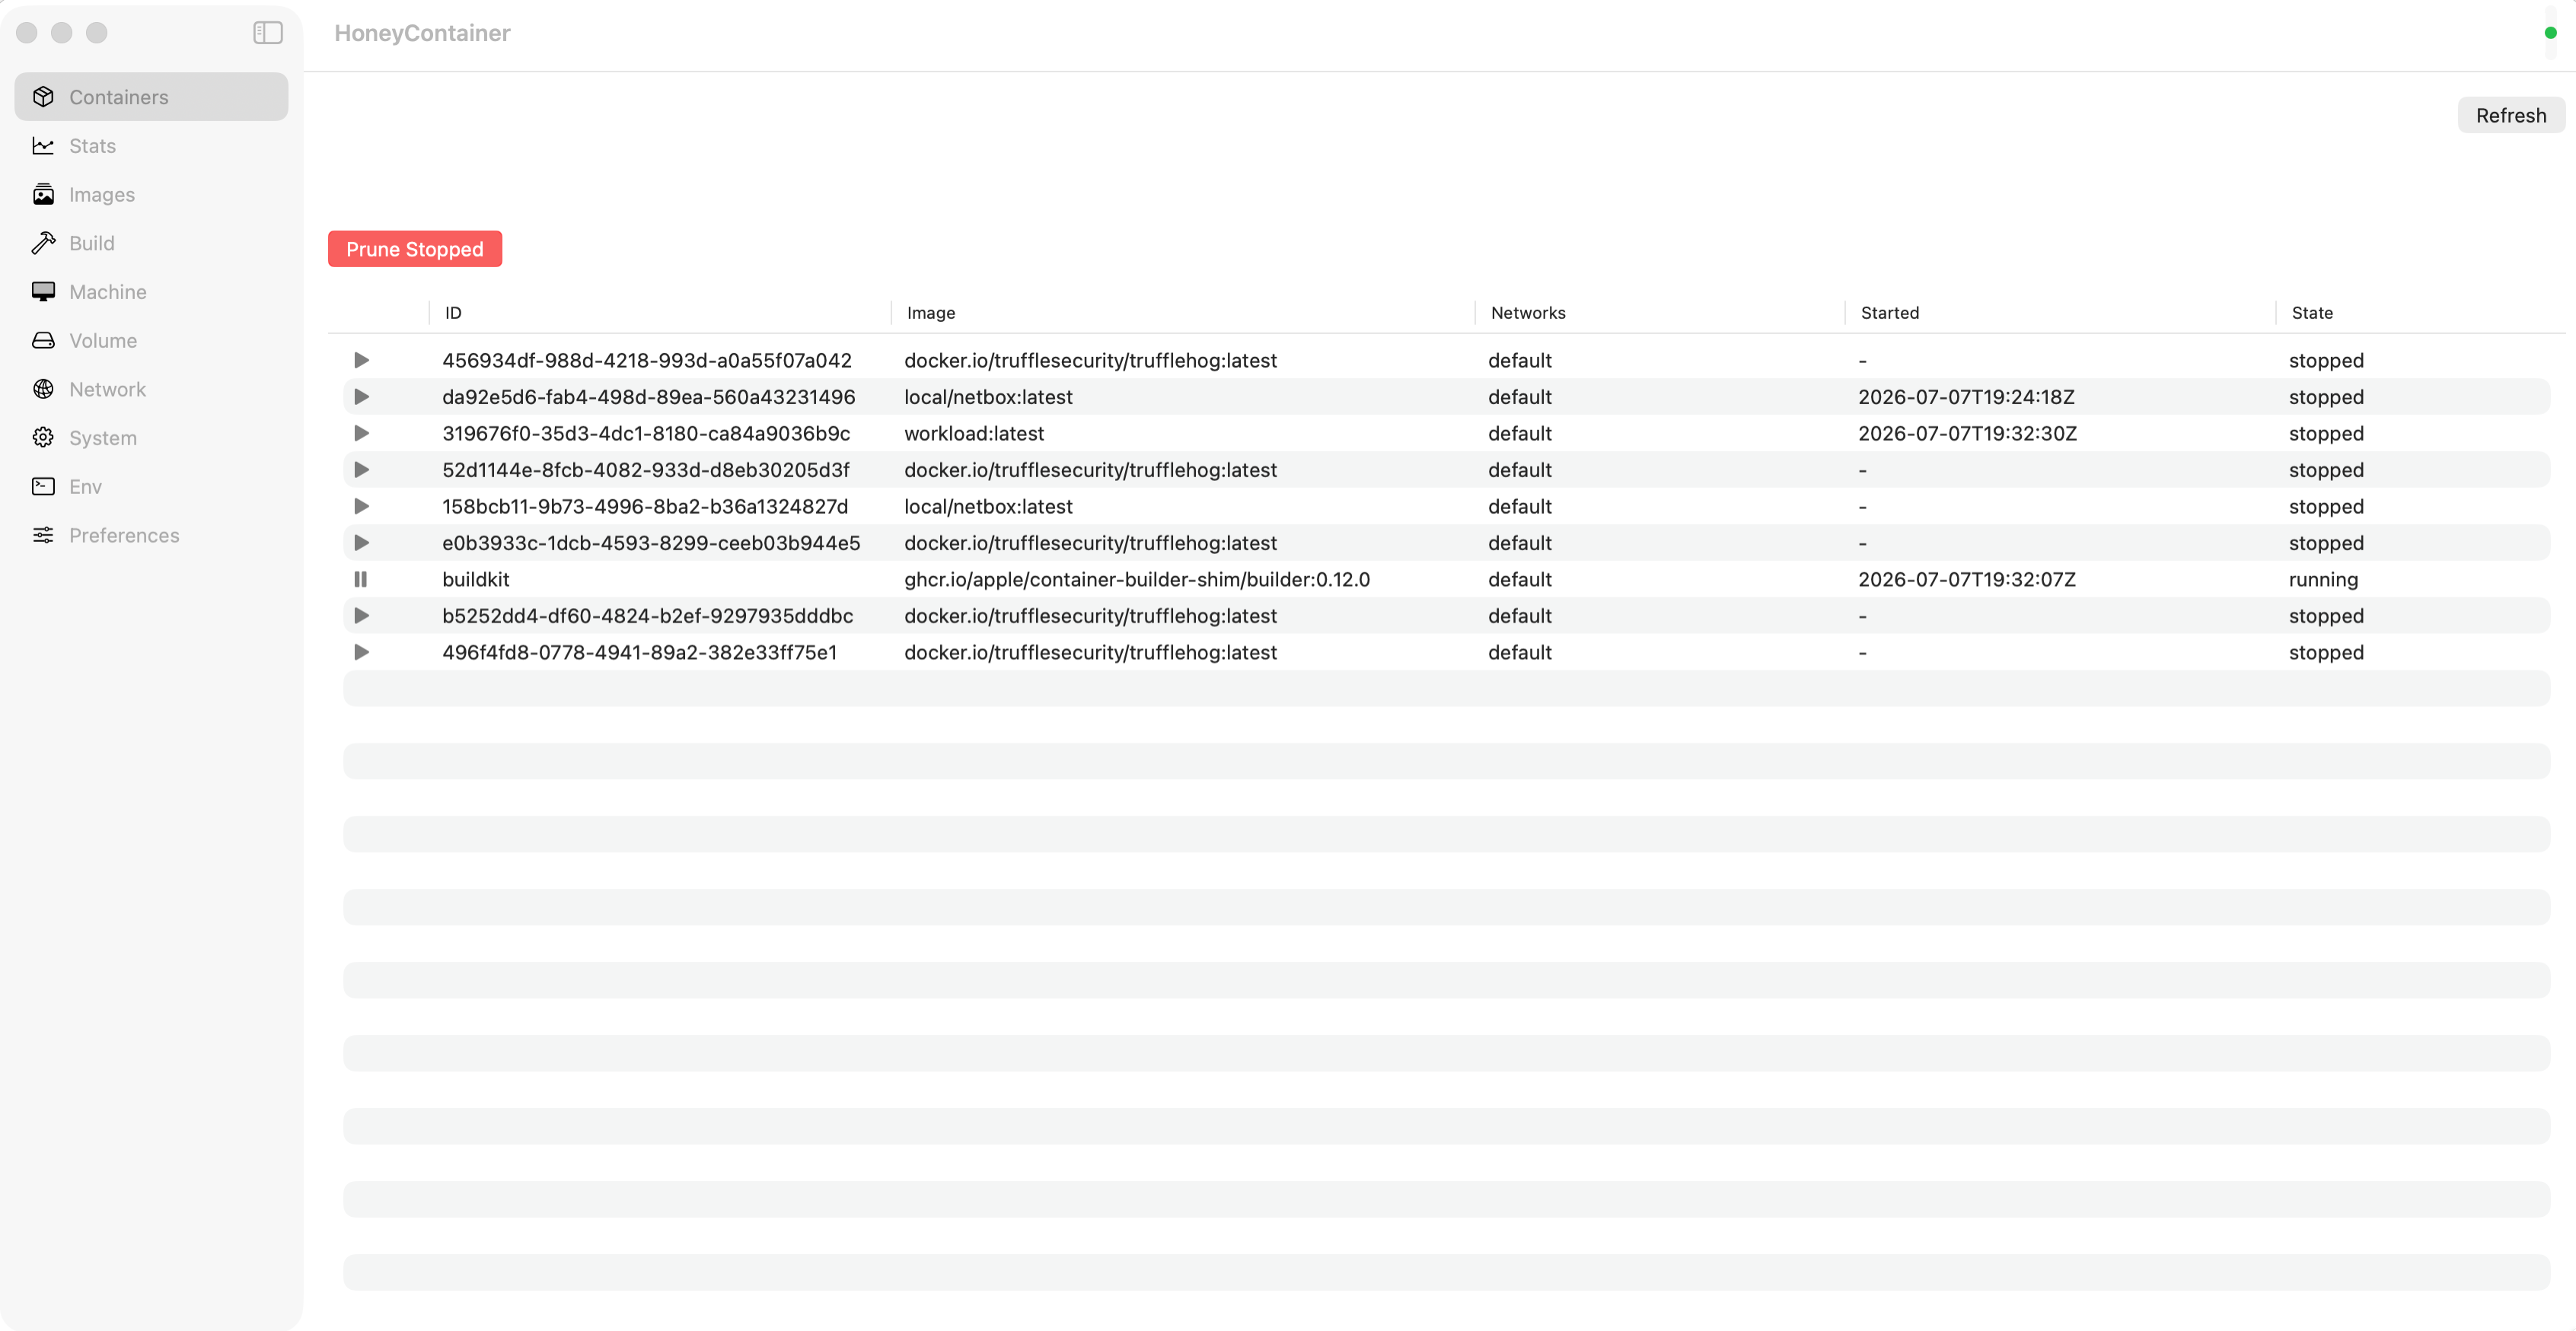
Task: Click ID da92e5d6-fab4-498d-89ea-560a43231496
Action: pos(648,397)
